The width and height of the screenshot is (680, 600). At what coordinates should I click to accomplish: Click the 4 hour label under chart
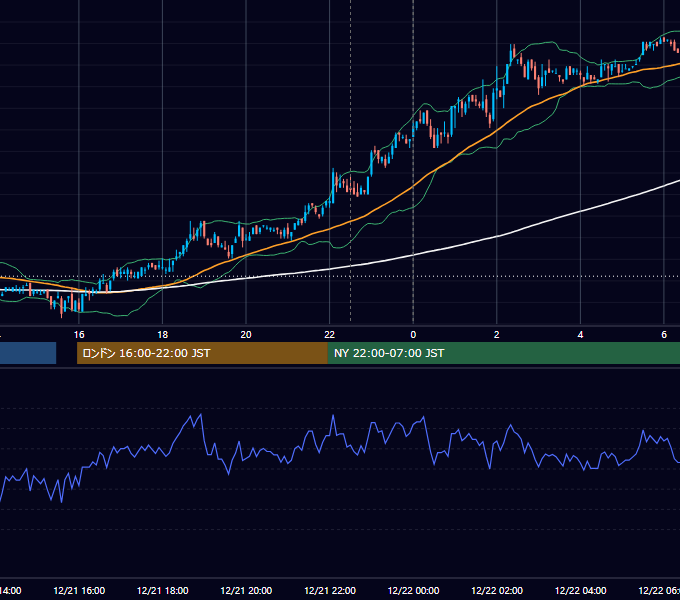point(580,335)
